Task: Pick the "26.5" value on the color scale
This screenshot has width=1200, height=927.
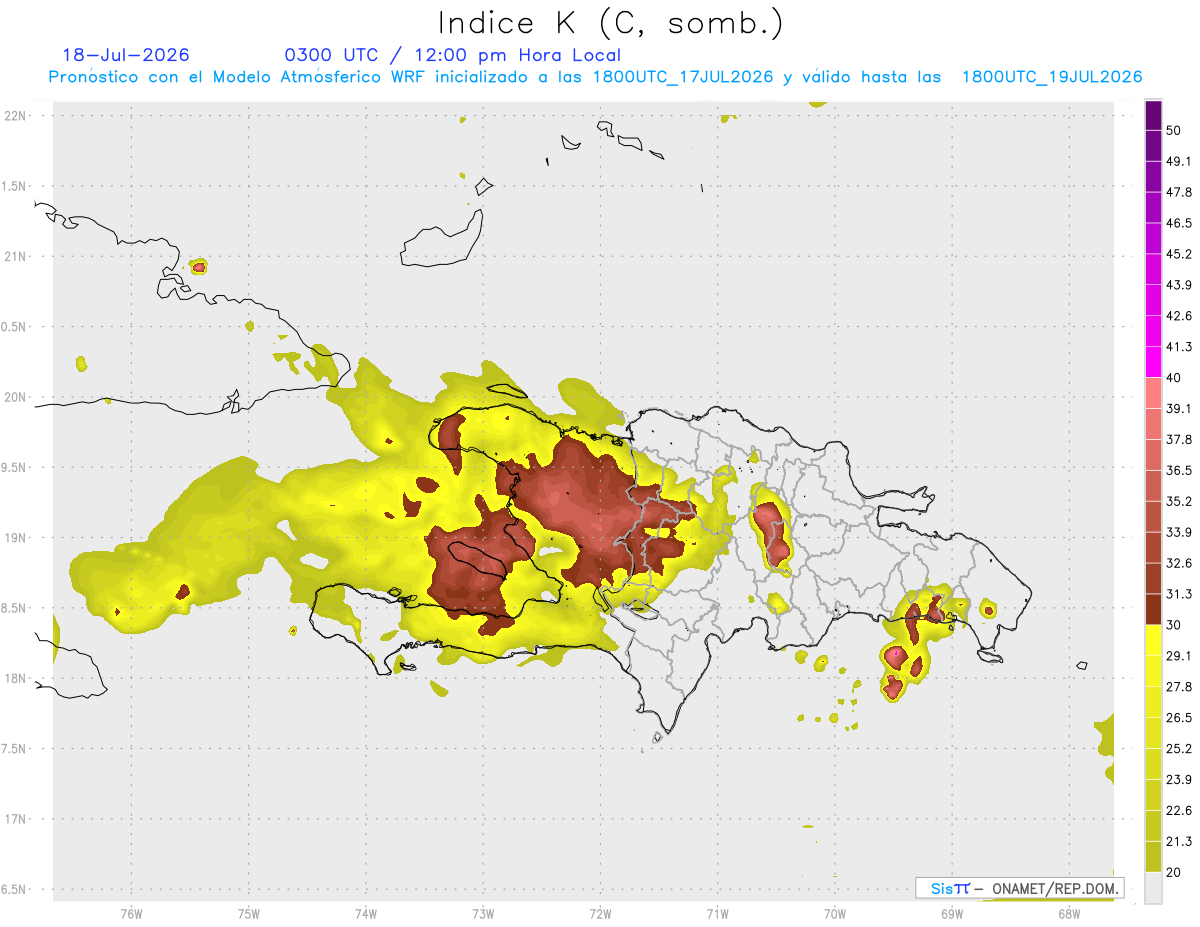Action: (1179, 718)
